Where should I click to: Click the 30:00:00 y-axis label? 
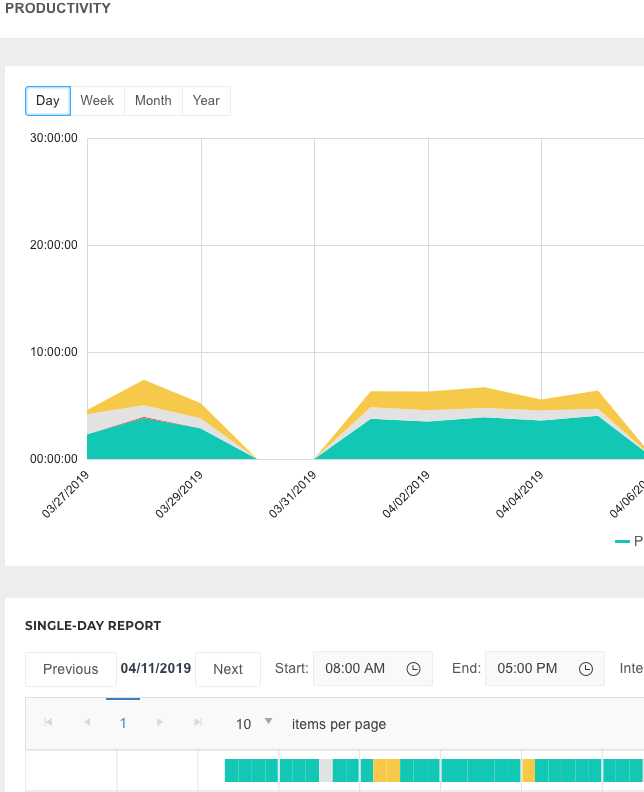pos(54,138)
